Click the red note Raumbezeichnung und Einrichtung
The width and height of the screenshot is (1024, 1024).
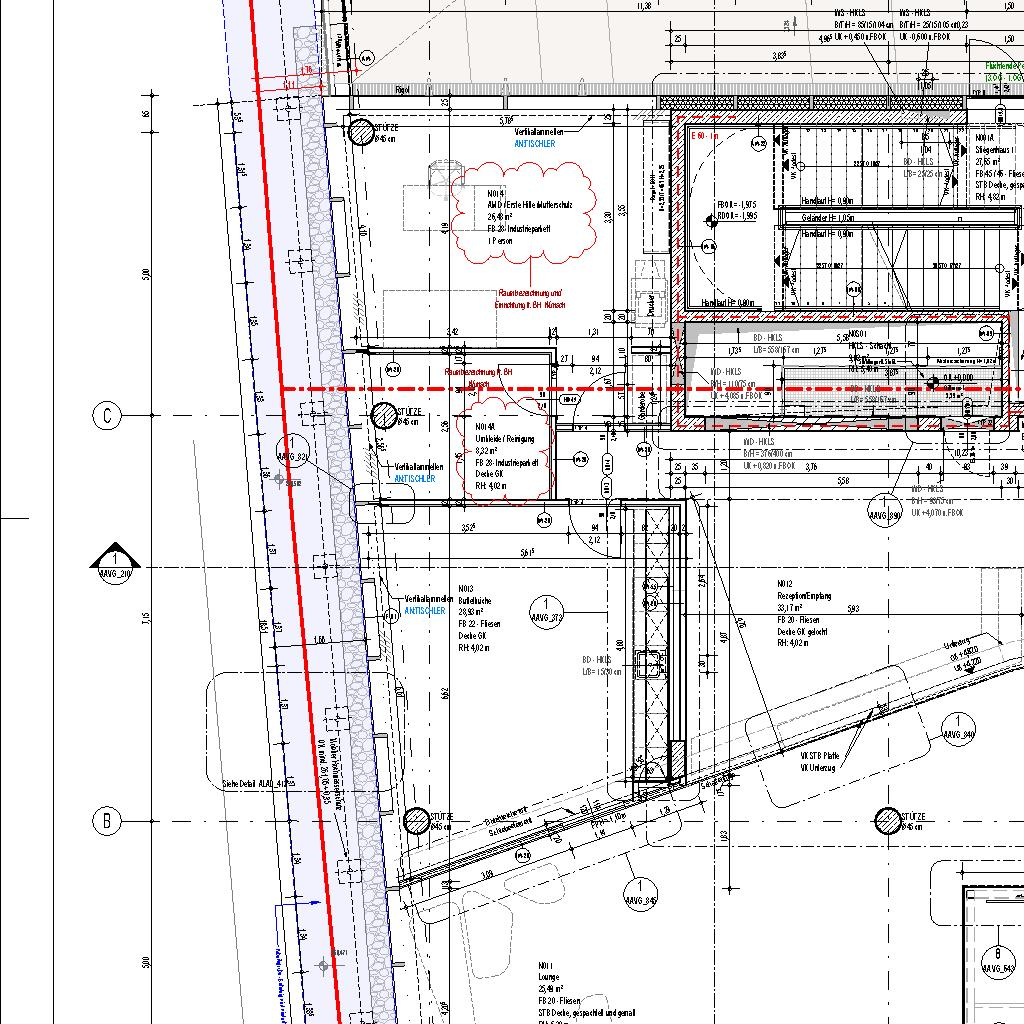(x=529, y=298)
